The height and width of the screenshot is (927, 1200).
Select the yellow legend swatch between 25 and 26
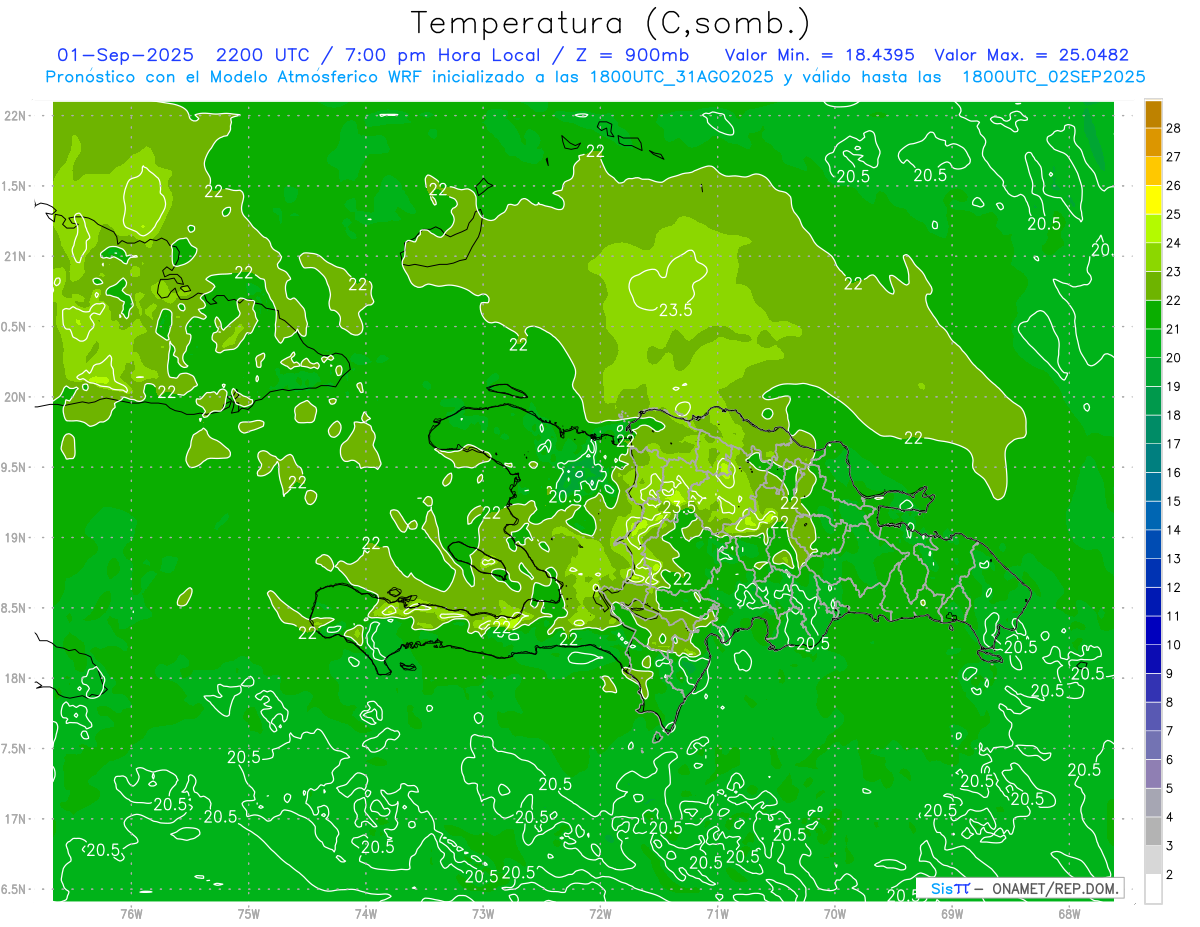click(x=1153, y=201)
